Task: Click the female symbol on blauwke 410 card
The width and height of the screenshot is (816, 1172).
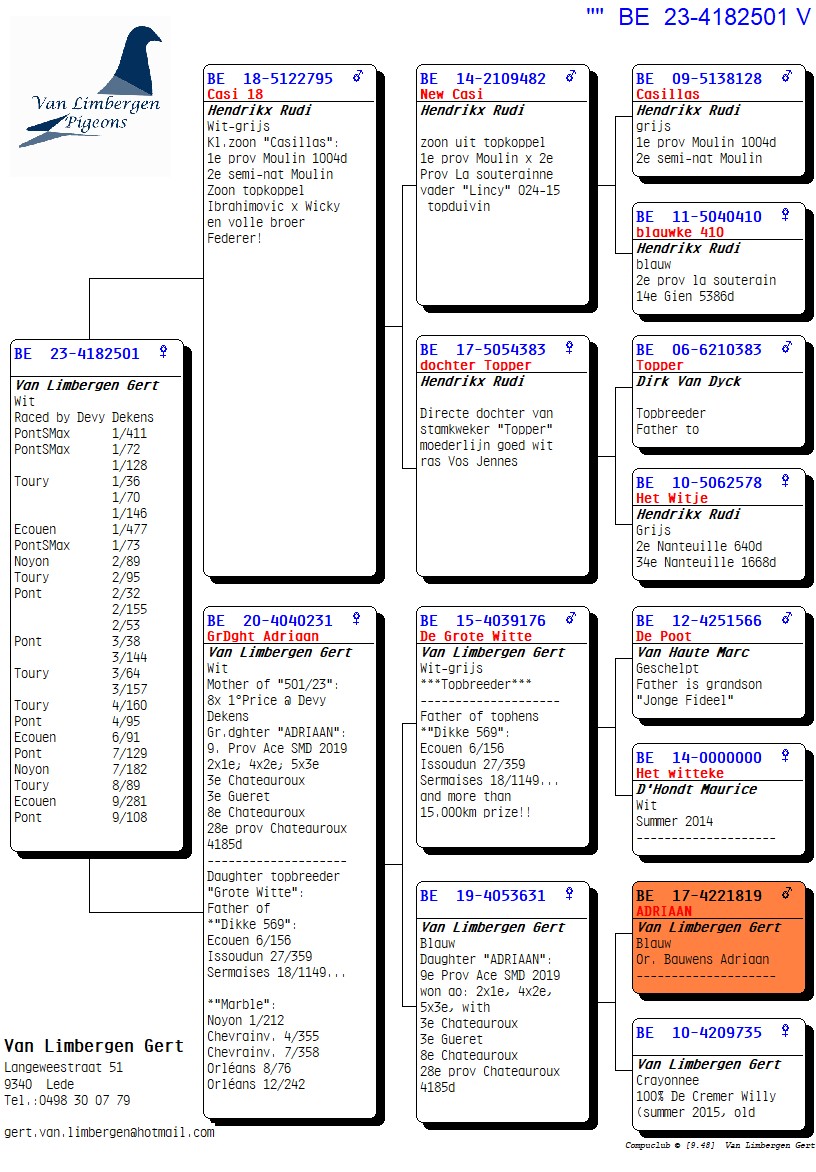Action: point(785,215)
